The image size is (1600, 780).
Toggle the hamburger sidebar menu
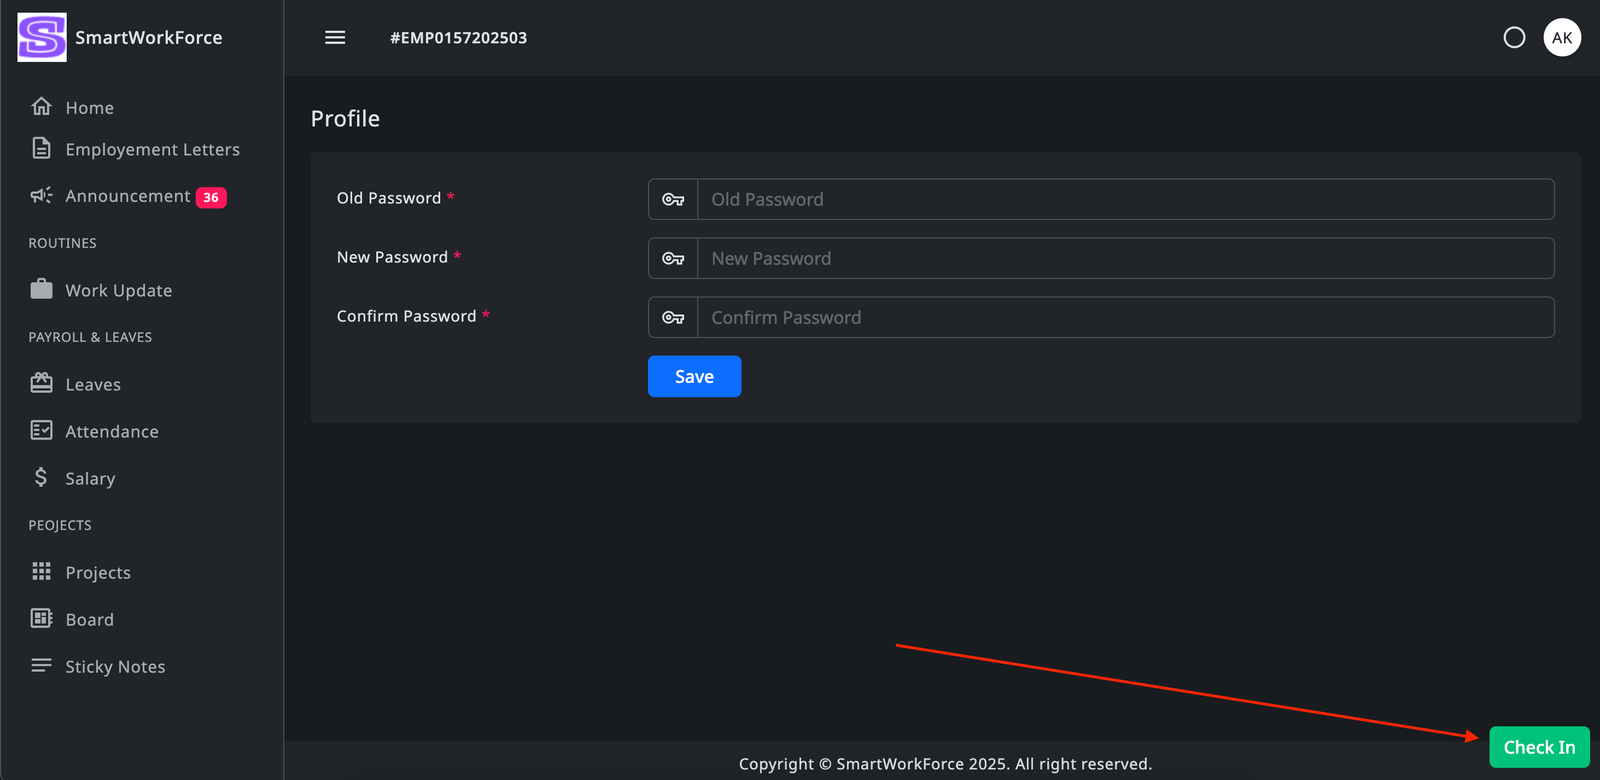click(x=335, y=38)
